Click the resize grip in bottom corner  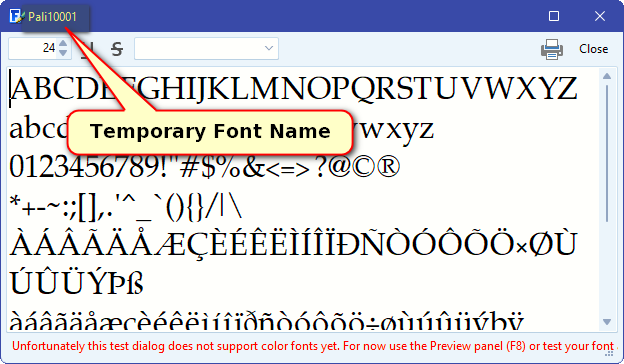tap(610, 353)
